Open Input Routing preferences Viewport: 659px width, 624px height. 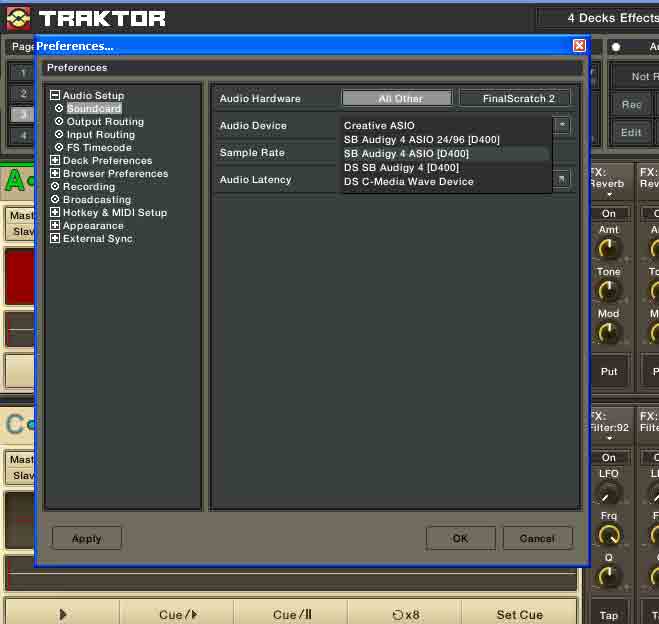point(101,134)
